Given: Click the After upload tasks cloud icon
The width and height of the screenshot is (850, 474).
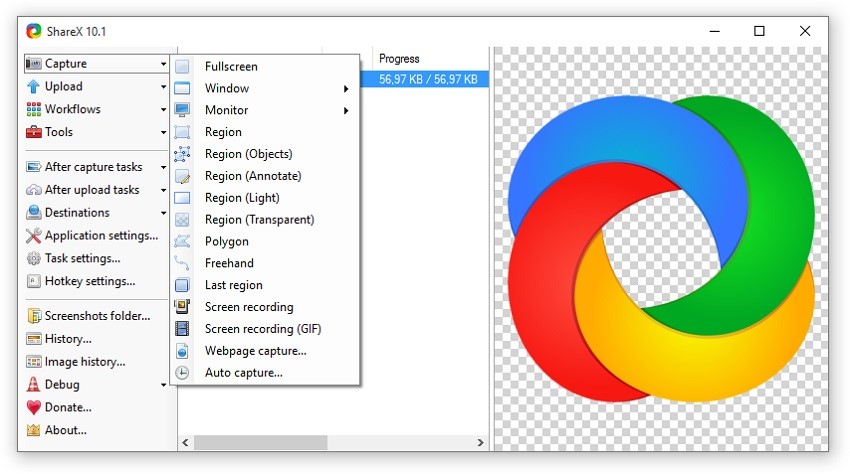Looking at the screenshot, I should pyautogui.click(x=34, y=190).
